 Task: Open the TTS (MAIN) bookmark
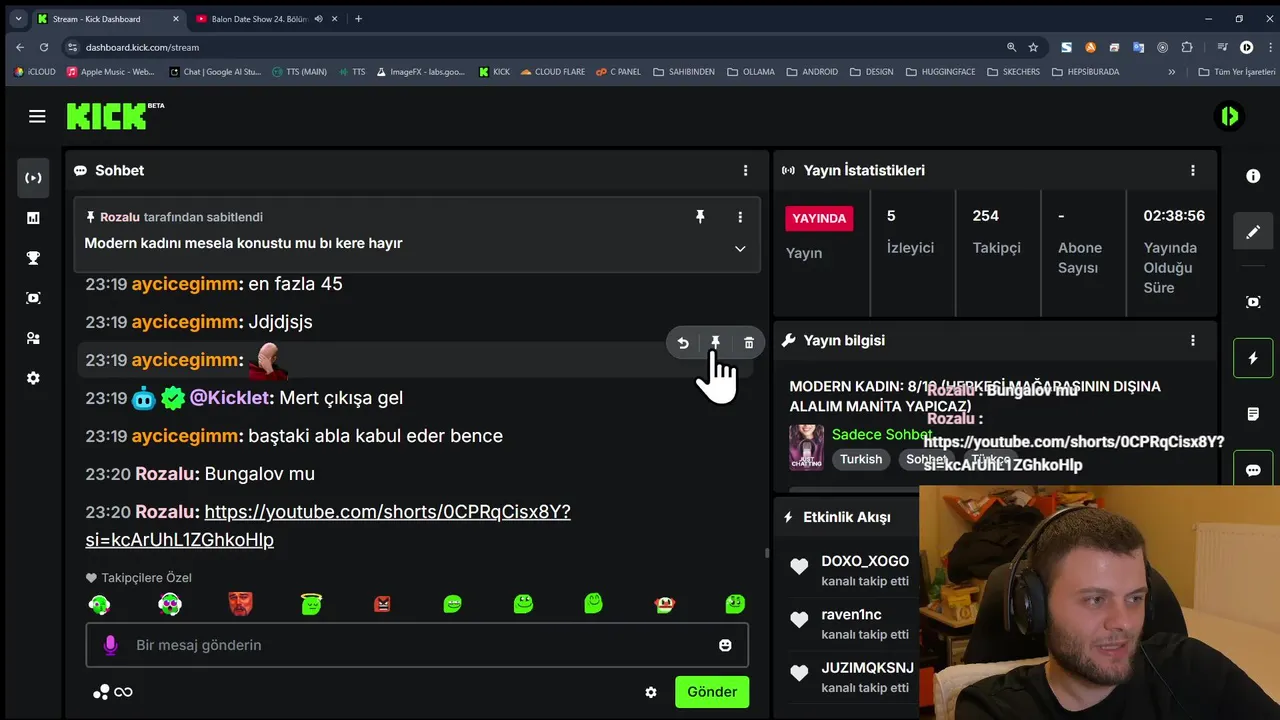coord(299,72)
